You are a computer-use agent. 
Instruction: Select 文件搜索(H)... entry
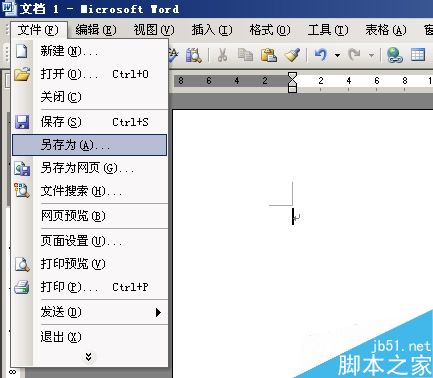89,191
